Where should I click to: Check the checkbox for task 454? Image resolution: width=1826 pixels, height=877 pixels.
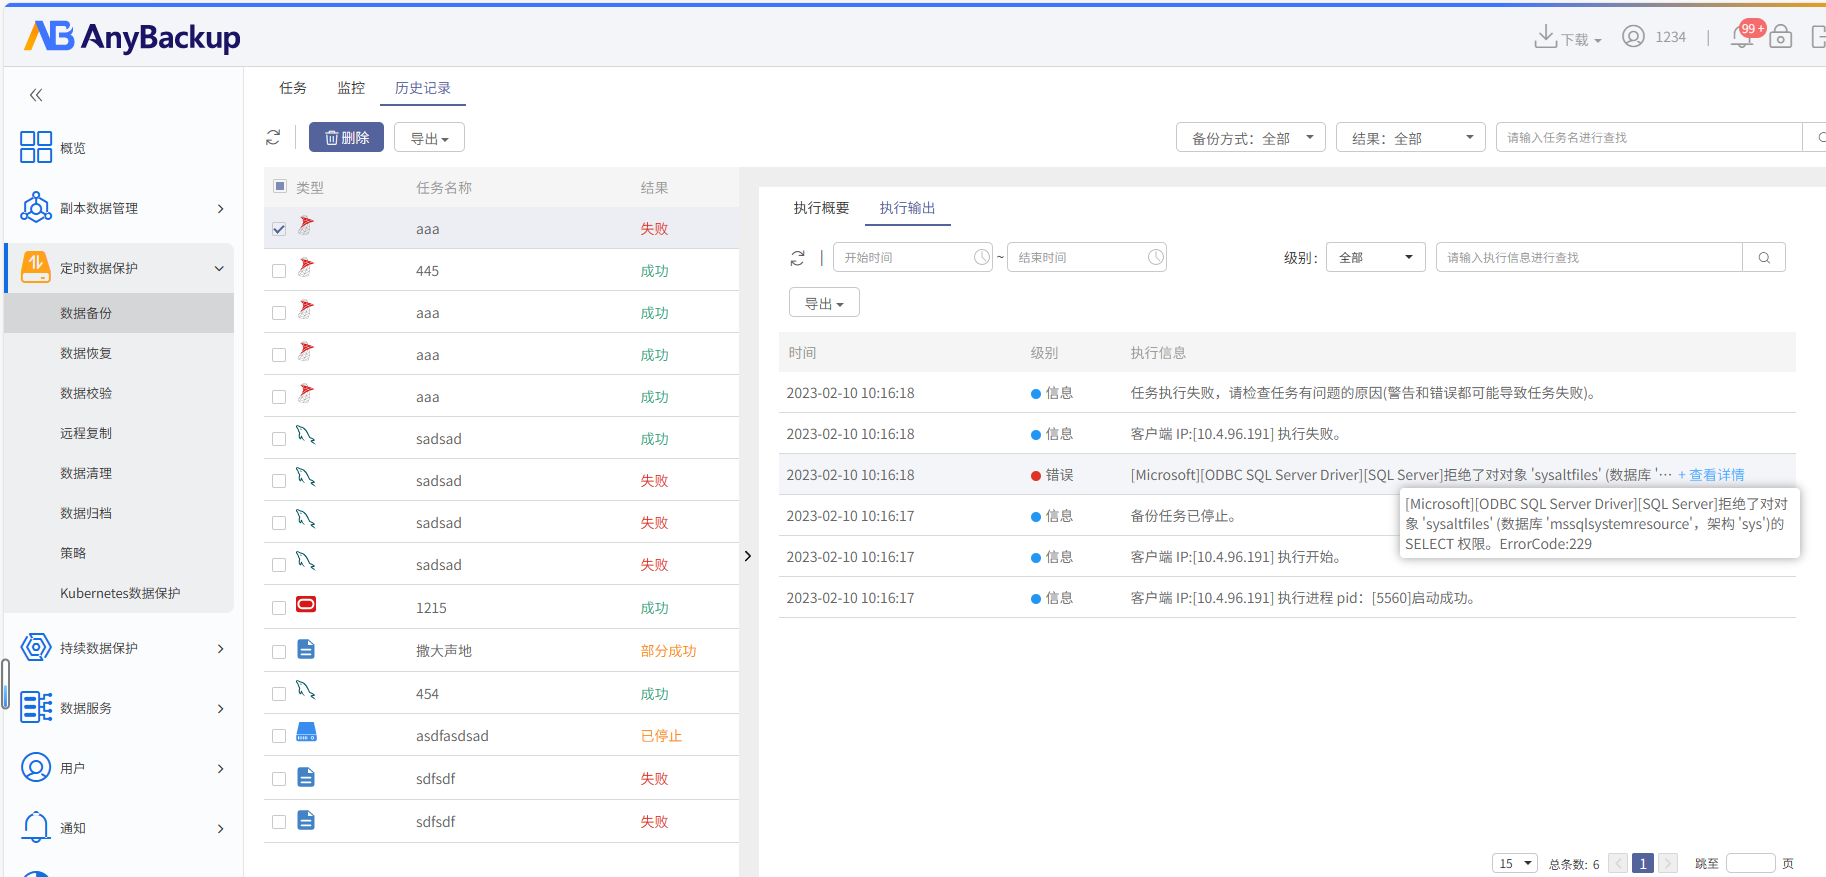click(279, 694)
